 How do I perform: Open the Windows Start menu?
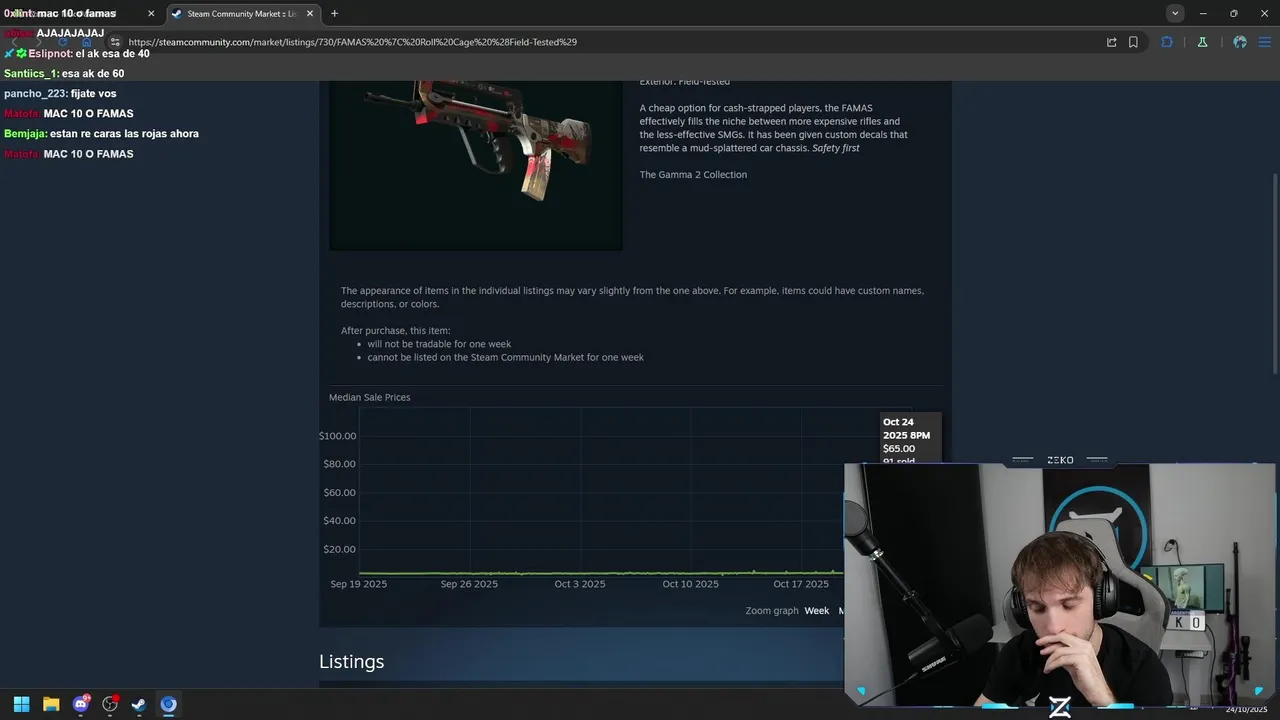click(21, 704)
